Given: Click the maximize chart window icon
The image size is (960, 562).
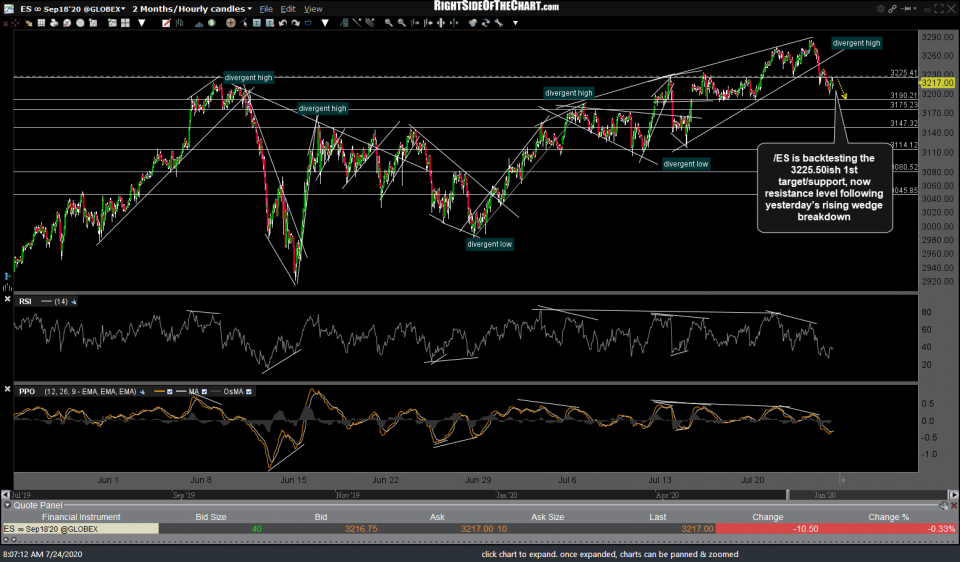Looking at the screenshot, I should click(x=939, y=9).
